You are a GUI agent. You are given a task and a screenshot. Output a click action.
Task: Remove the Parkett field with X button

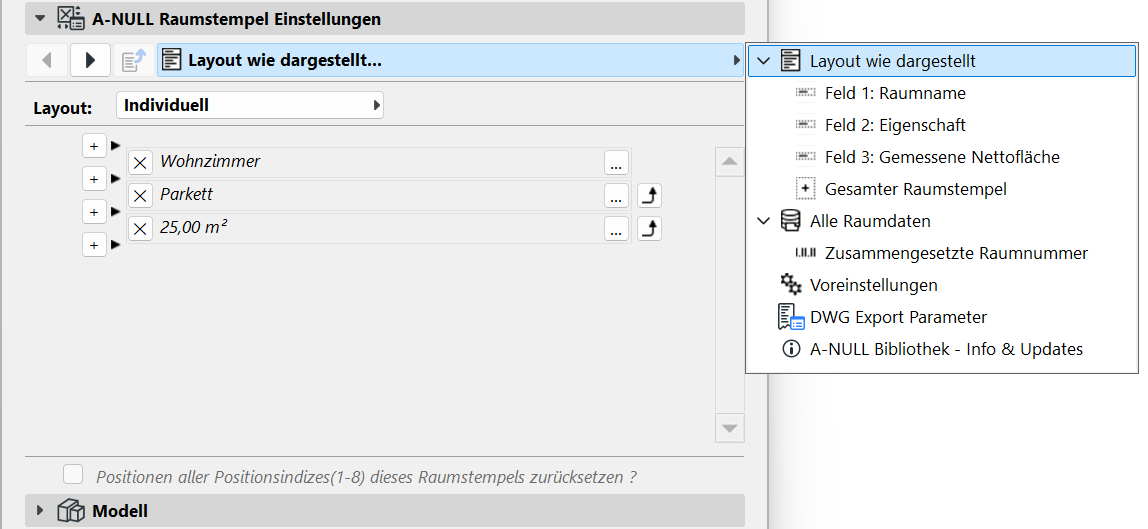(x=141, y=196)
